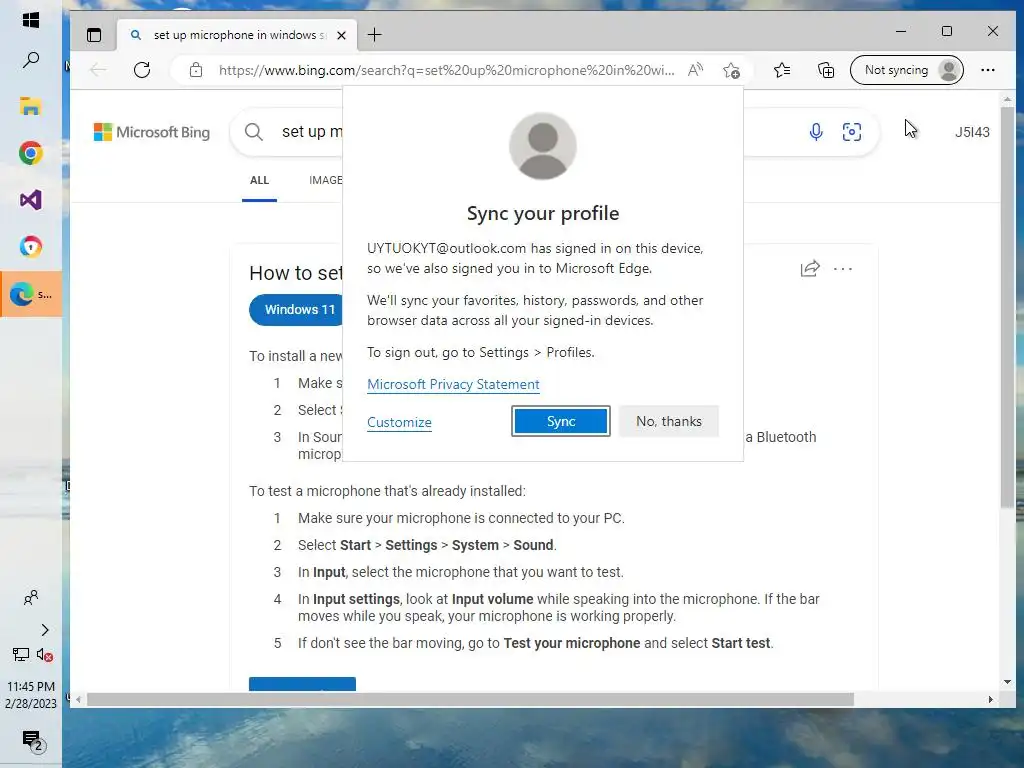Image resolution: width=1024 pixels, height=768 pixels.
Task: Click the muted volume tray icon
Action: point(44,654)
